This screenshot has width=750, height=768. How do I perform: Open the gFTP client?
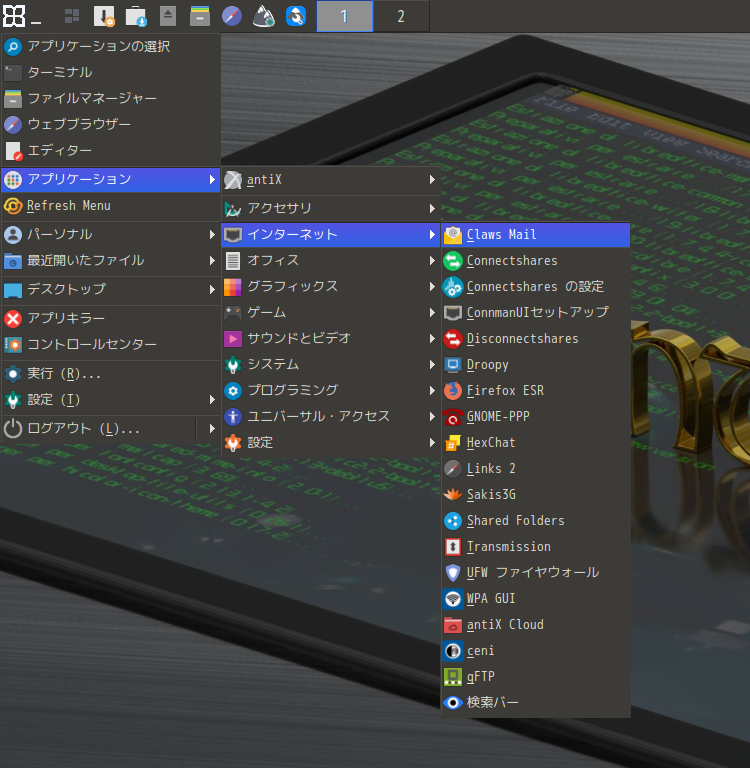[x=481, y=676]
